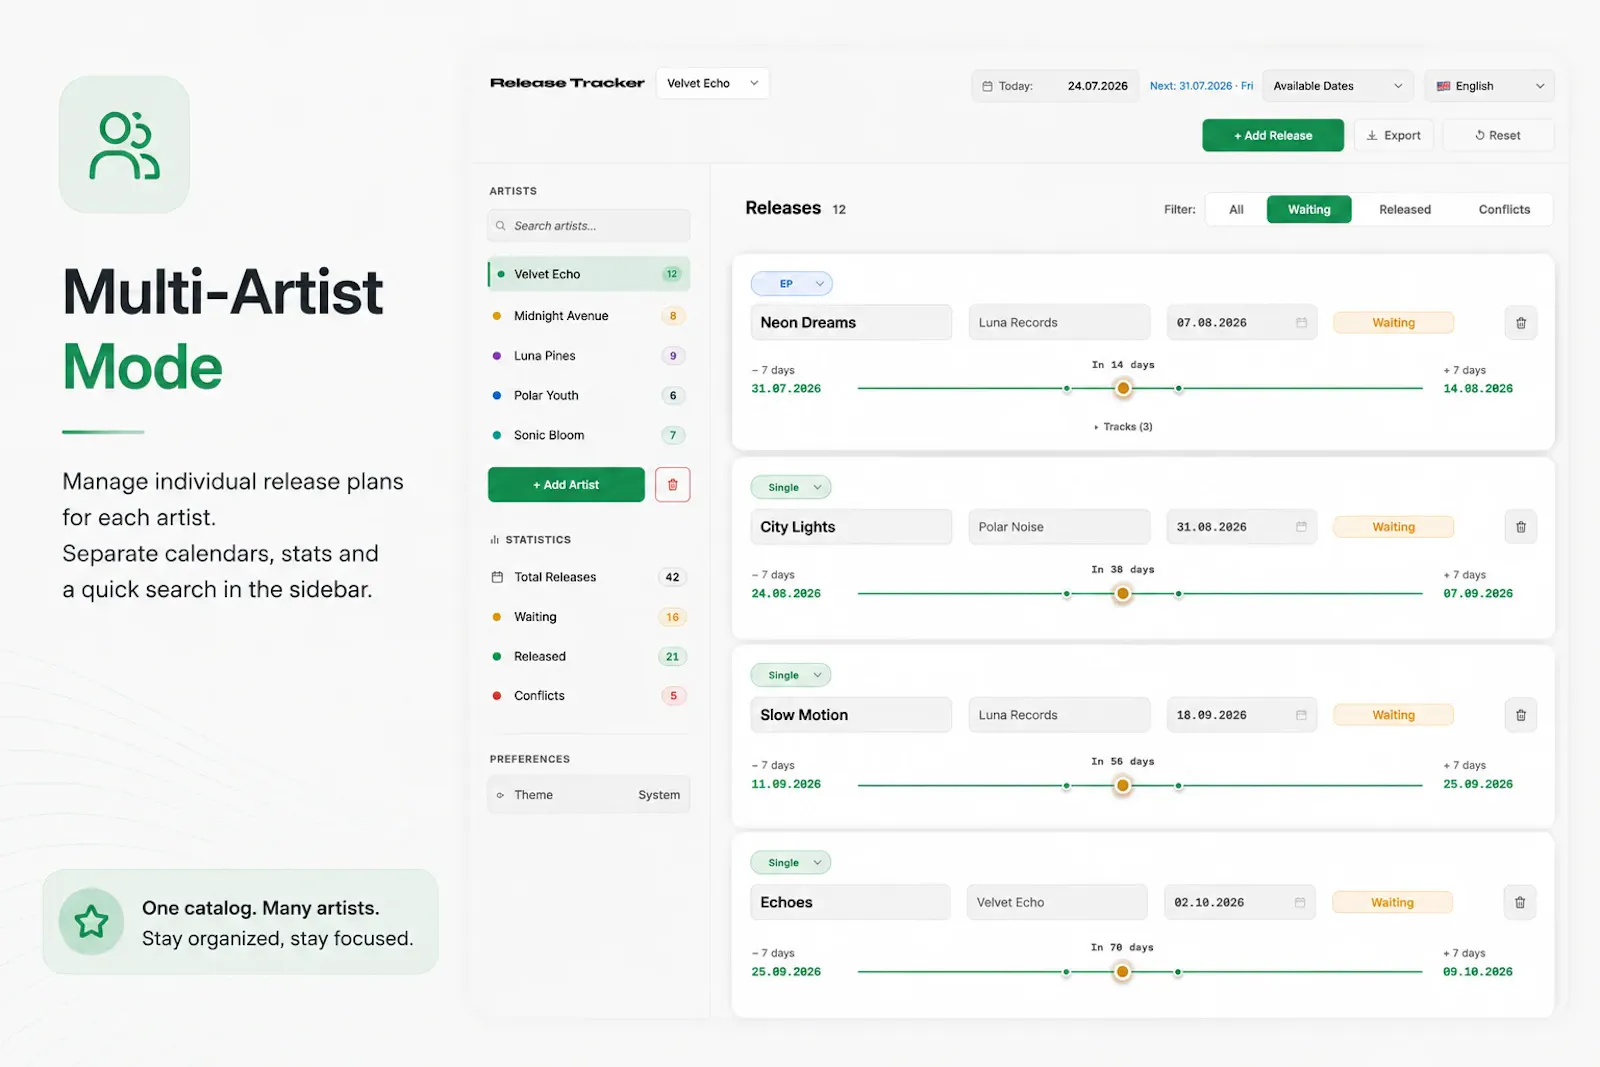Click the Statistics bar chart icon

494,540
